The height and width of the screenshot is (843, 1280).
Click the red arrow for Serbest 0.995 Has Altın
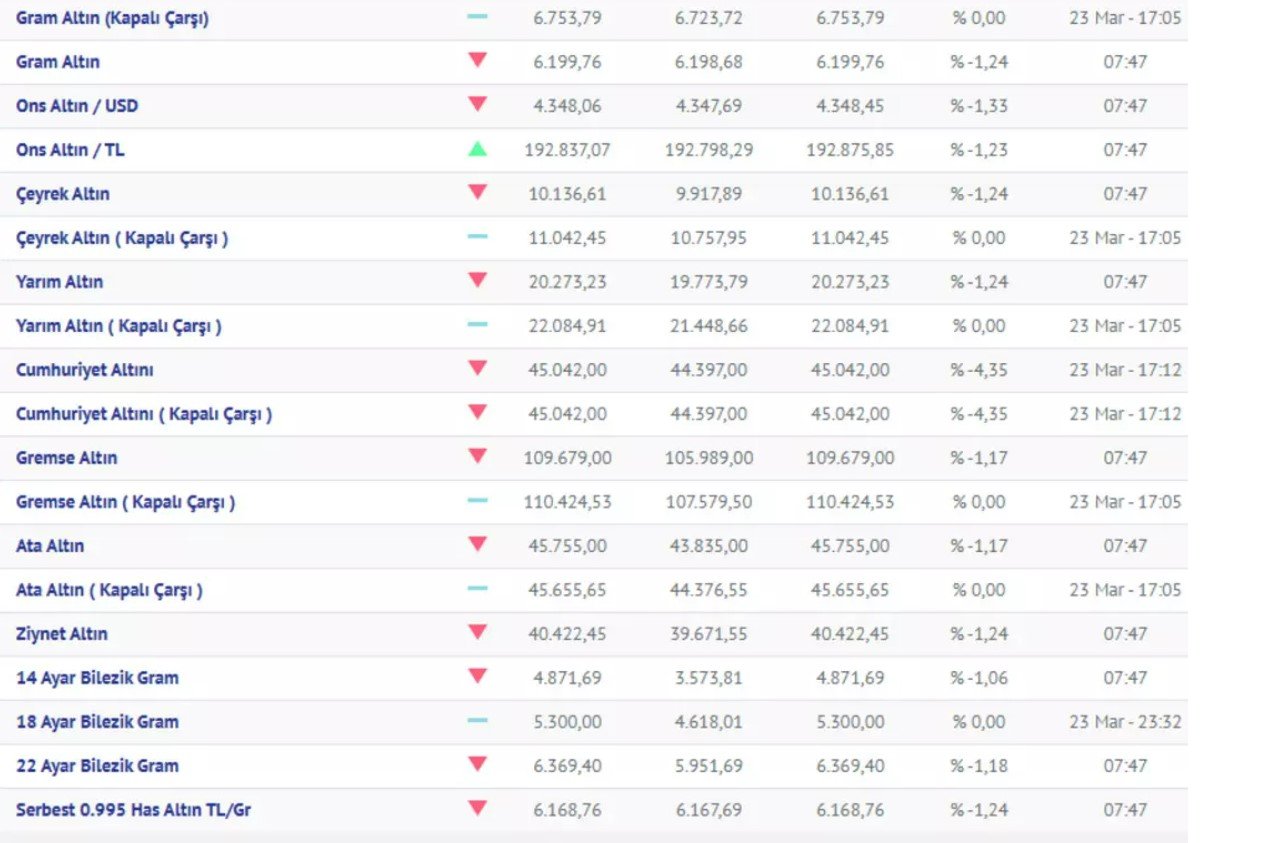pos(477,808)
